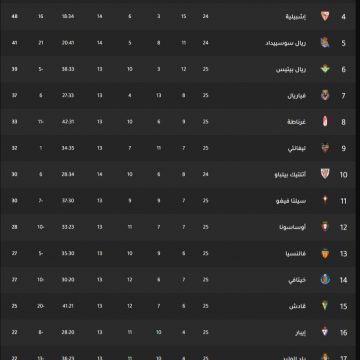This screenshot has height=360, width=360.
Task: Select the Osasuna crest in row 12
Action: click(325, 227)
